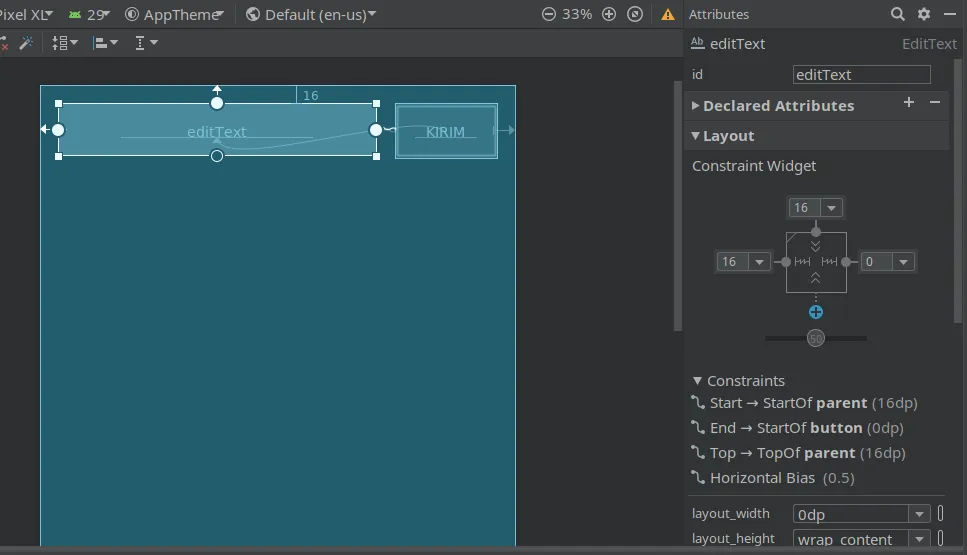Click right constraint dot in constraint widget
This screenshot has width=967, height=555.
pos(846,262)
